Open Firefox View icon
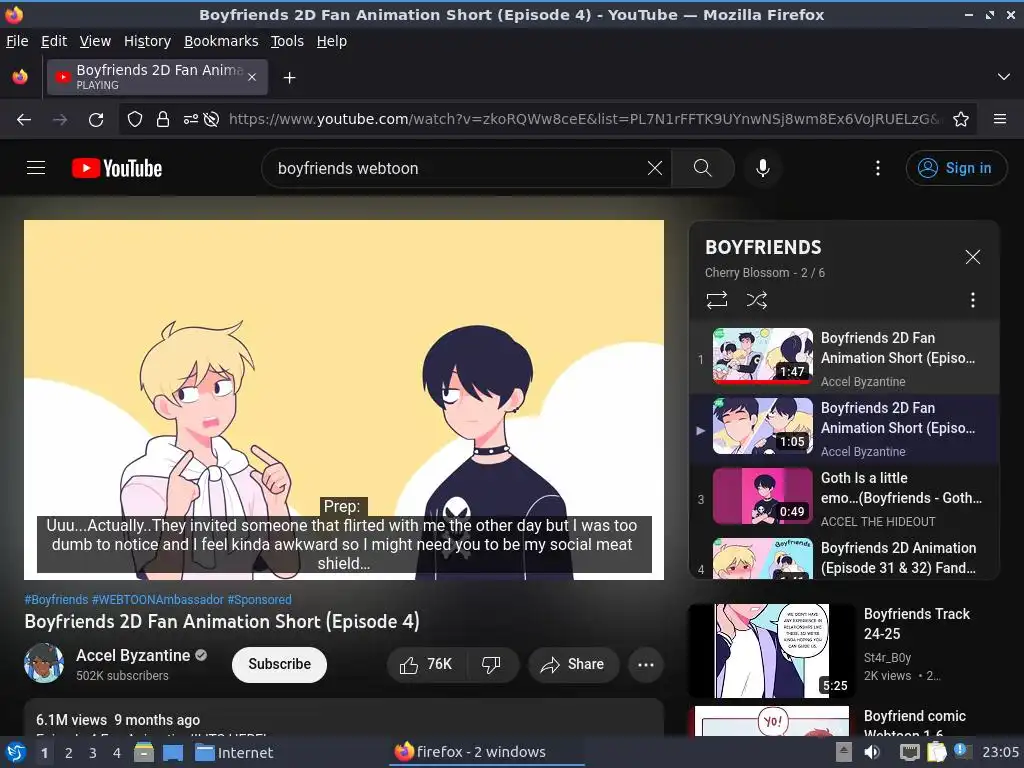The width and height of the screenshot is (1024, 768). pos(20,77)
